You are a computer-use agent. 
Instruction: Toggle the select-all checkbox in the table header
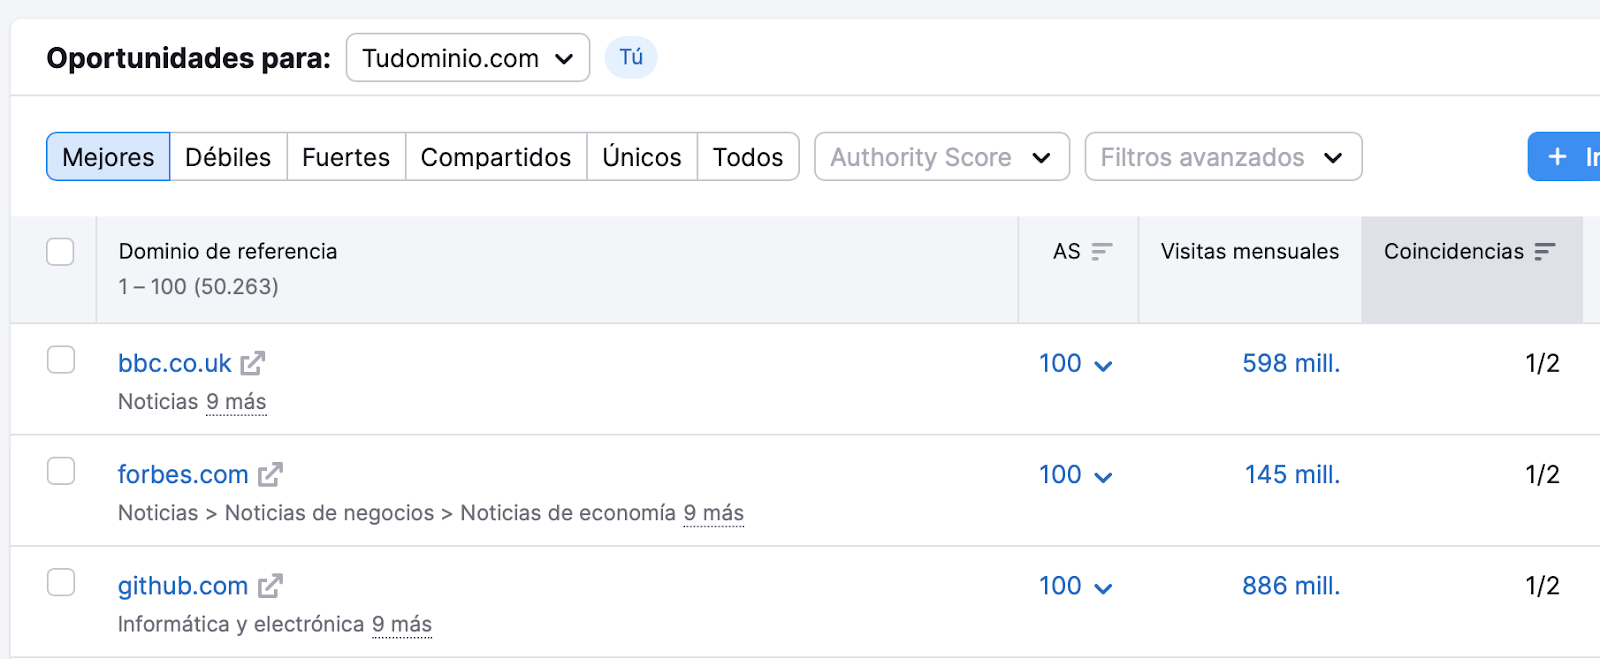60,252
